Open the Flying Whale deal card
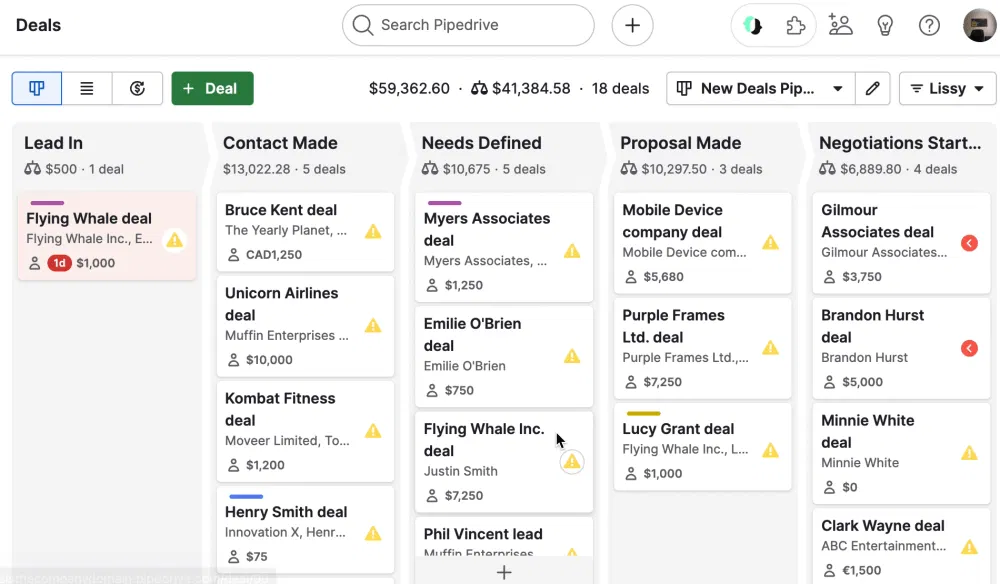The height and width of the screenshot is (584, 1000). click(107, 237)
